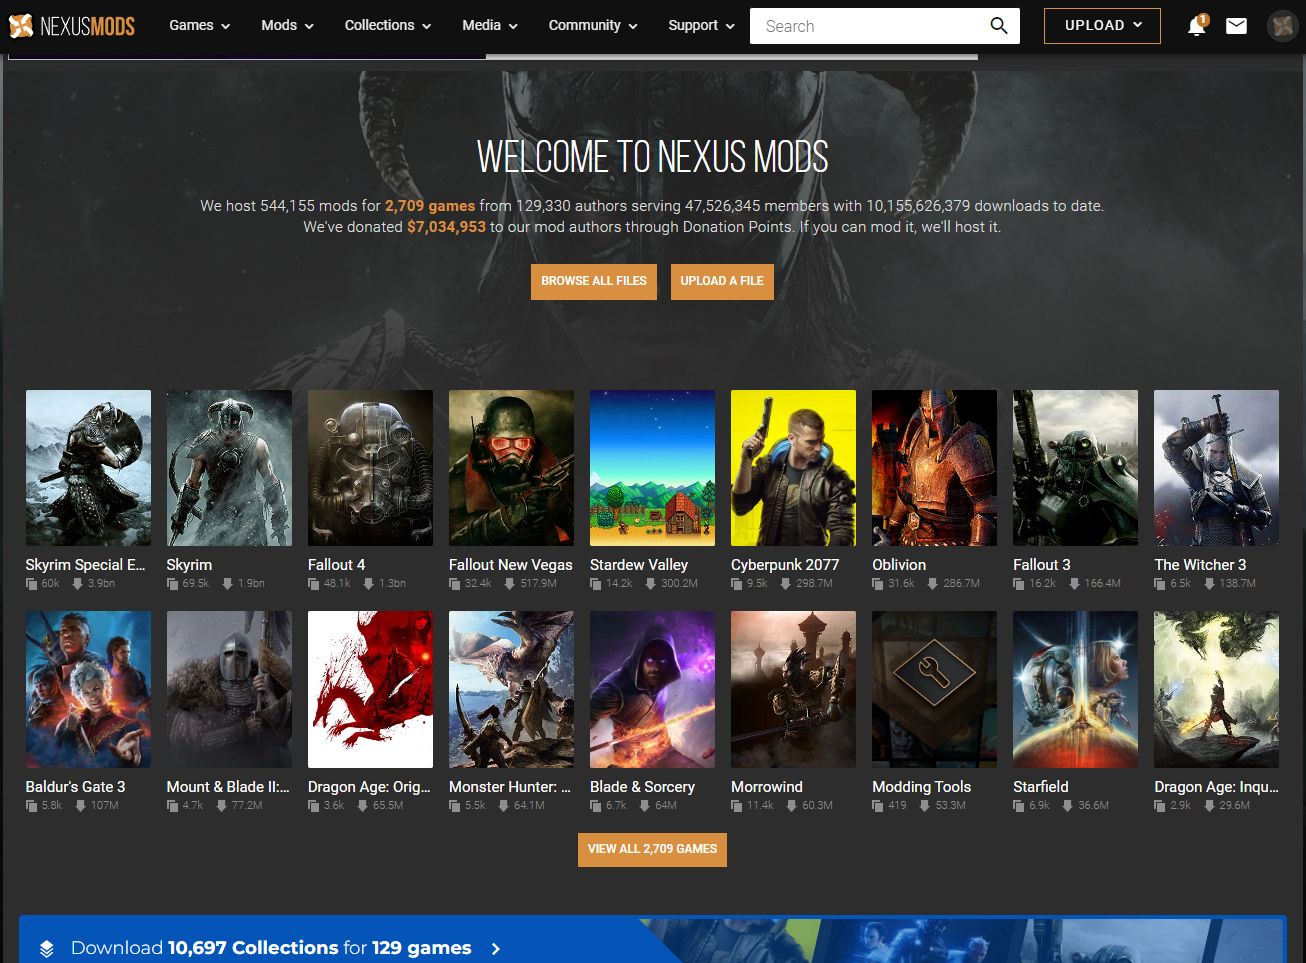1306x963 pixels.
Task: Open the Skyrim Special Edition cover
Action: coord(88,468)
